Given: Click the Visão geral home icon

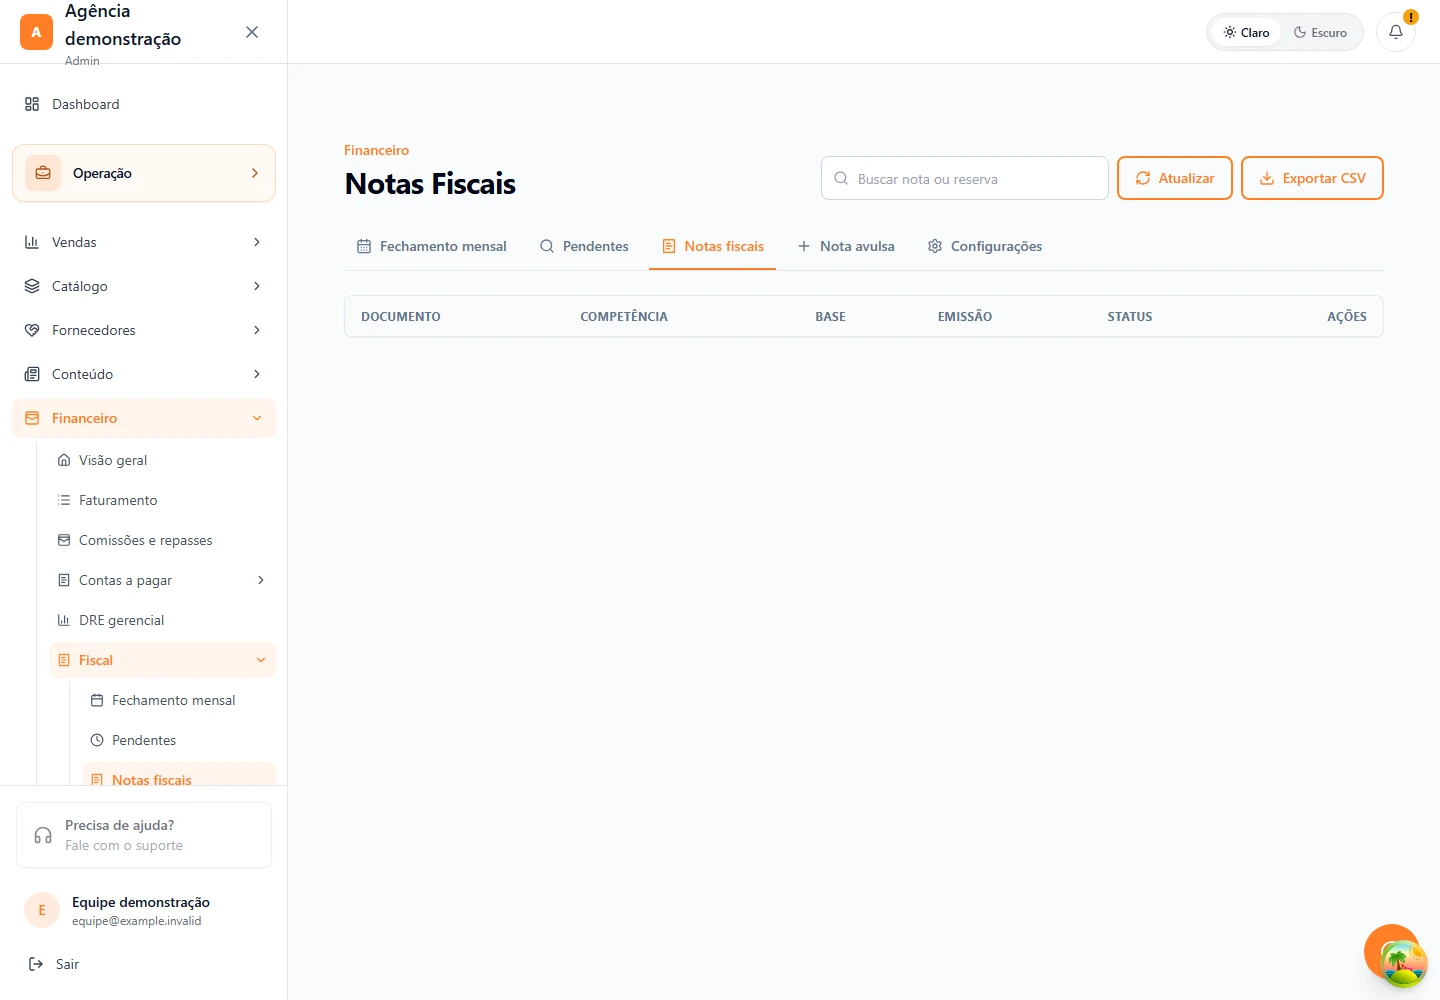Looking at the screenshot, I should click(x=64, y=460).
